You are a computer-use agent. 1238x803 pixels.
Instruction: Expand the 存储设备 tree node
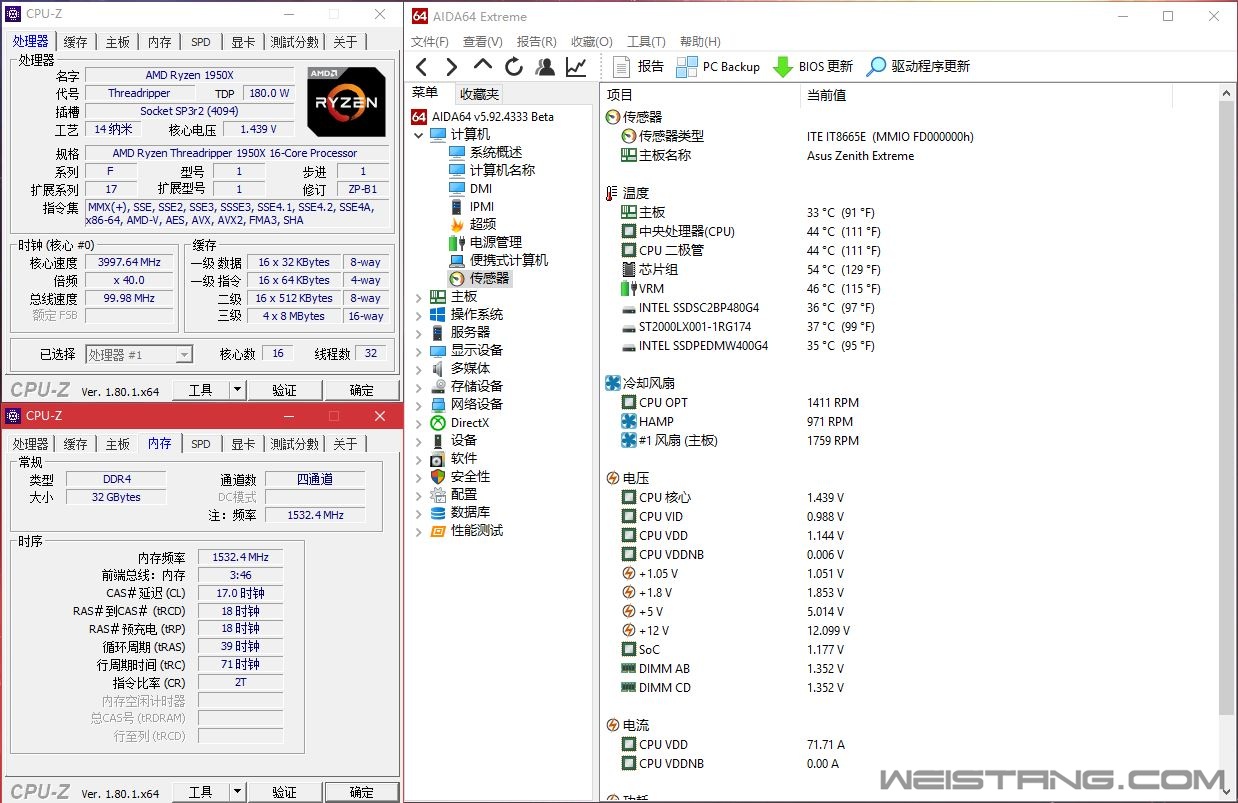419,387
